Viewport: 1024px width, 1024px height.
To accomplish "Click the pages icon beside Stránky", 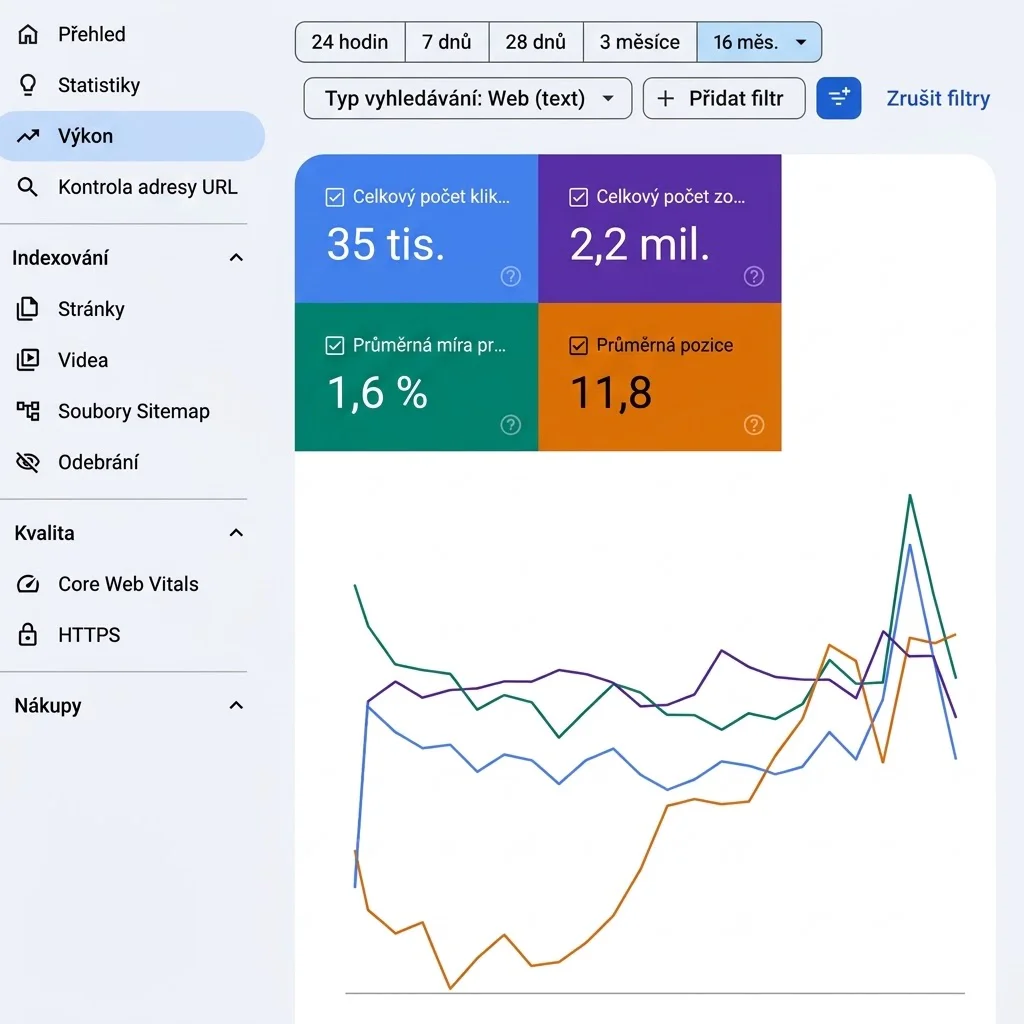I will 27,309.
